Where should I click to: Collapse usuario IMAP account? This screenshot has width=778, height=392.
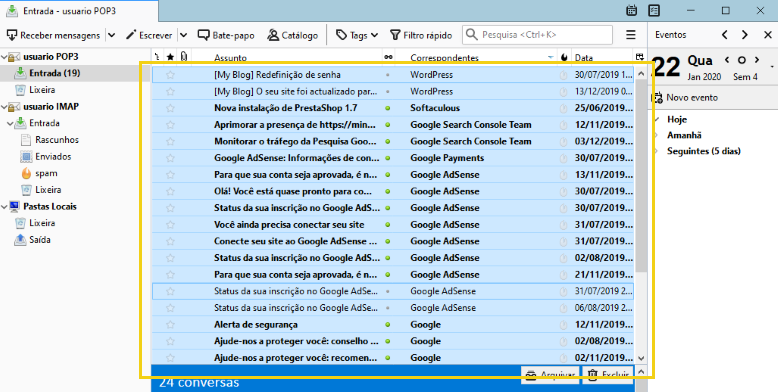coord(3,107)
